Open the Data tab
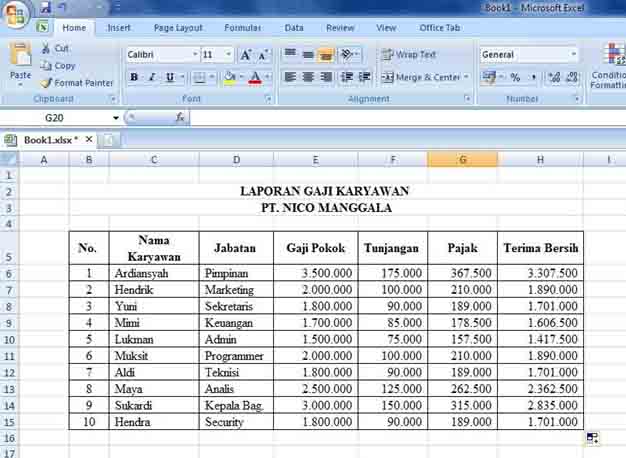This screenshot has height=458, width=626. coord(294,28)
